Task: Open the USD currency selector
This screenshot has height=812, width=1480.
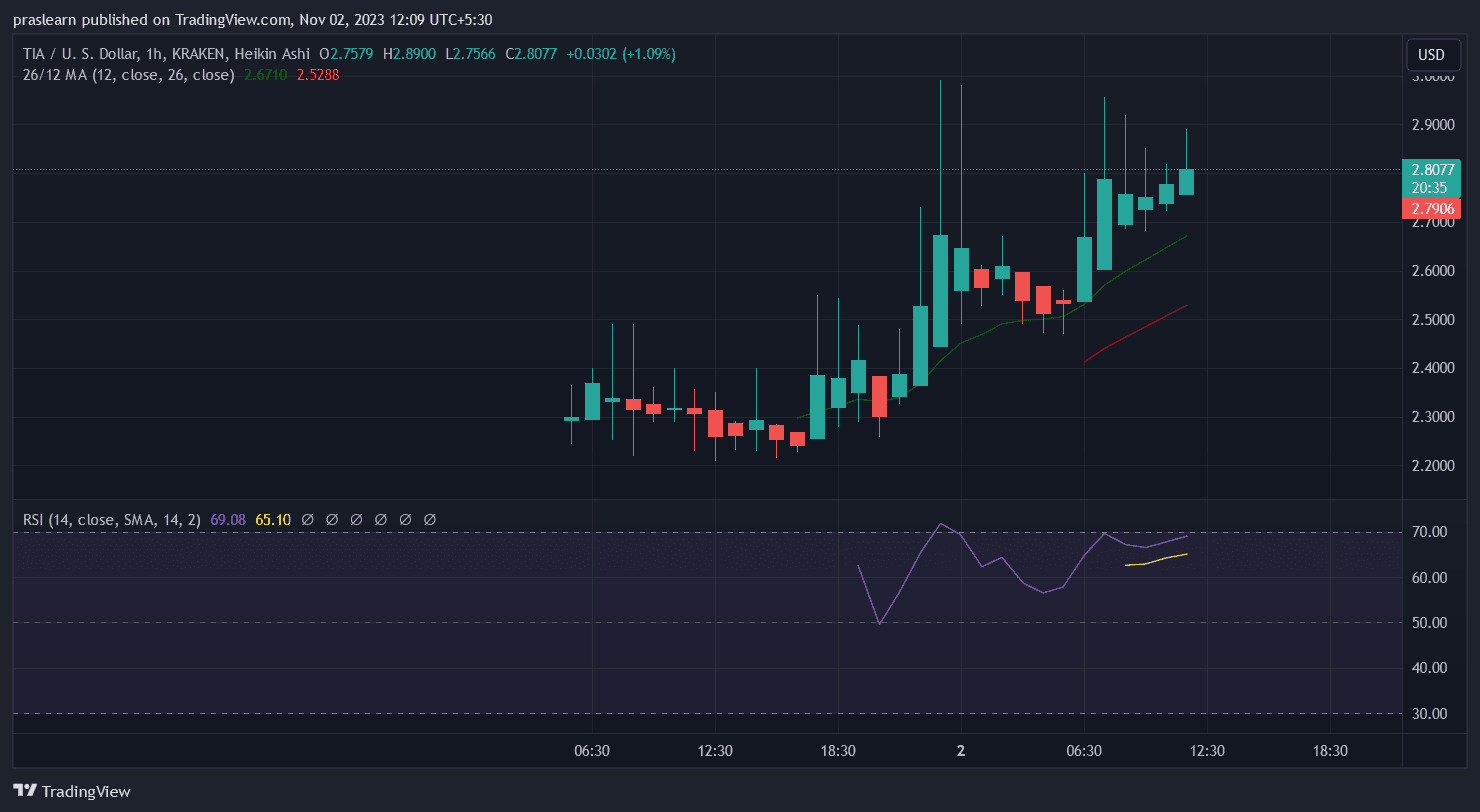Action: (x=1431, y=54)
